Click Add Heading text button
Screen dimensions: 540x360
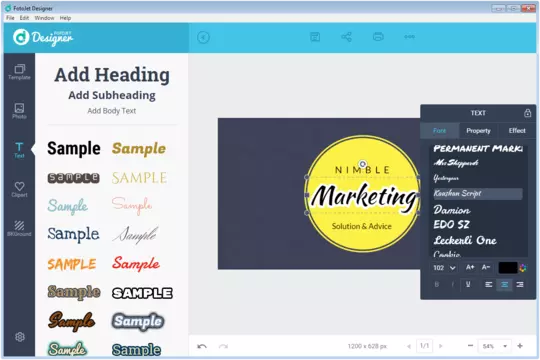(x=112, y=75)
